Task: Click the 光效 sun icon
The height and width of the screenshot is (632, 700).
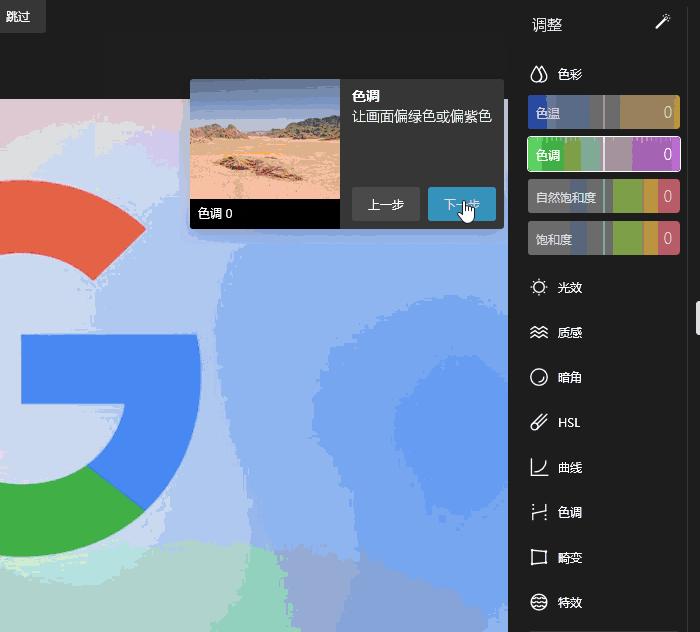Action: pyautogui.click(x=538, y=287)
